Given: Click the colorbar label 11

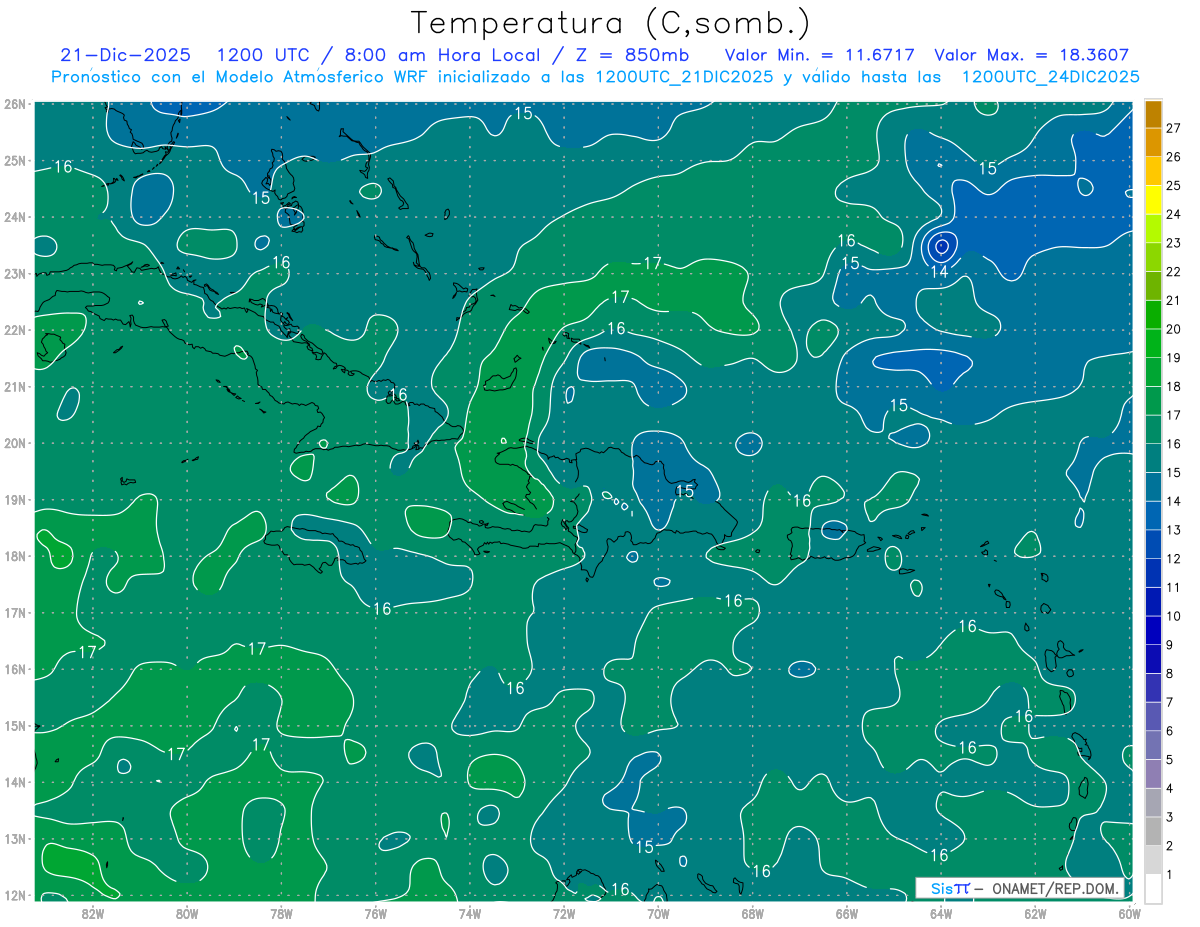Looking at the screenshot, I should click(x=1173, y=587).
